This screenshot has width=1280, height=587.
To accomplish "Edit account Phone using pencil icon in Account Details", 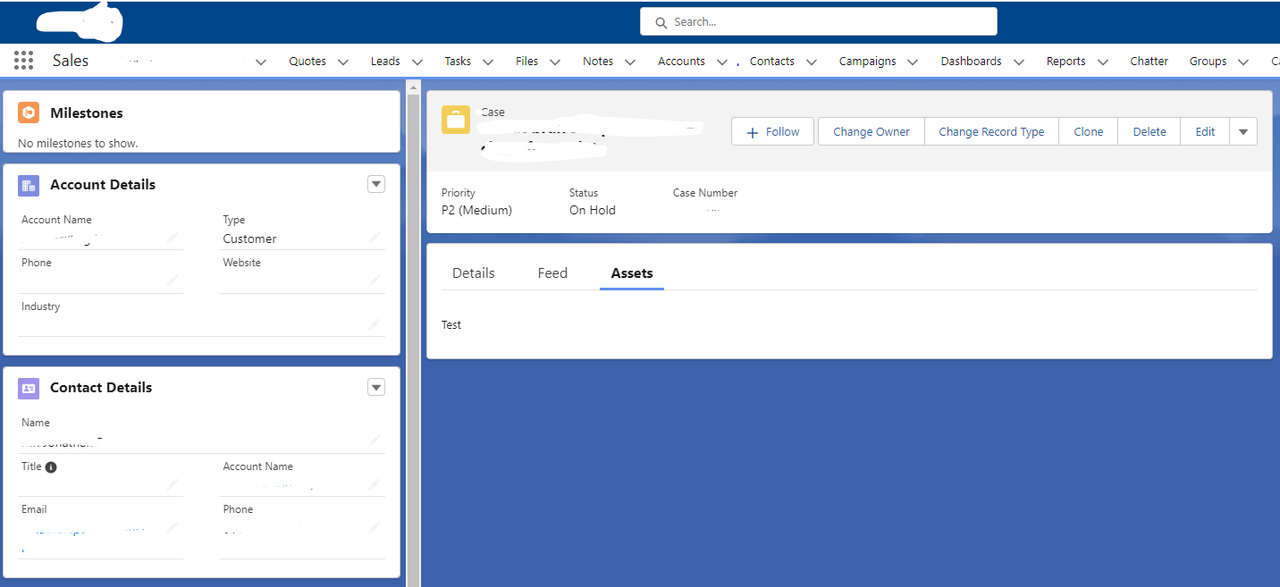I will [x=173, y=280].
